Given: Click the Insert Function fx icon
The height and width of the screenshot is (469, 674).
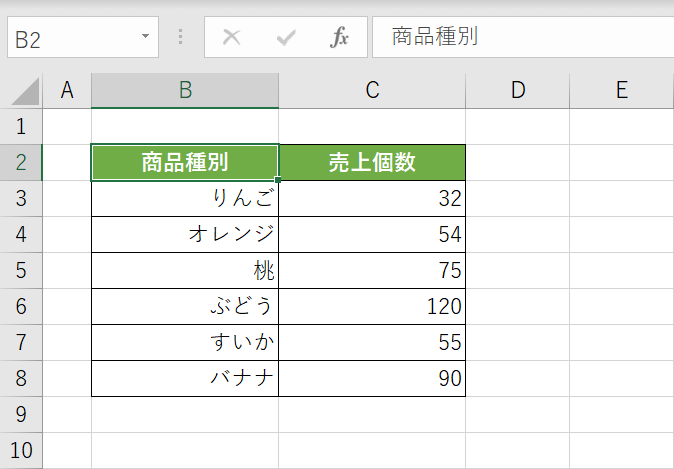Looking at the screenshot, I should [340, 38].
